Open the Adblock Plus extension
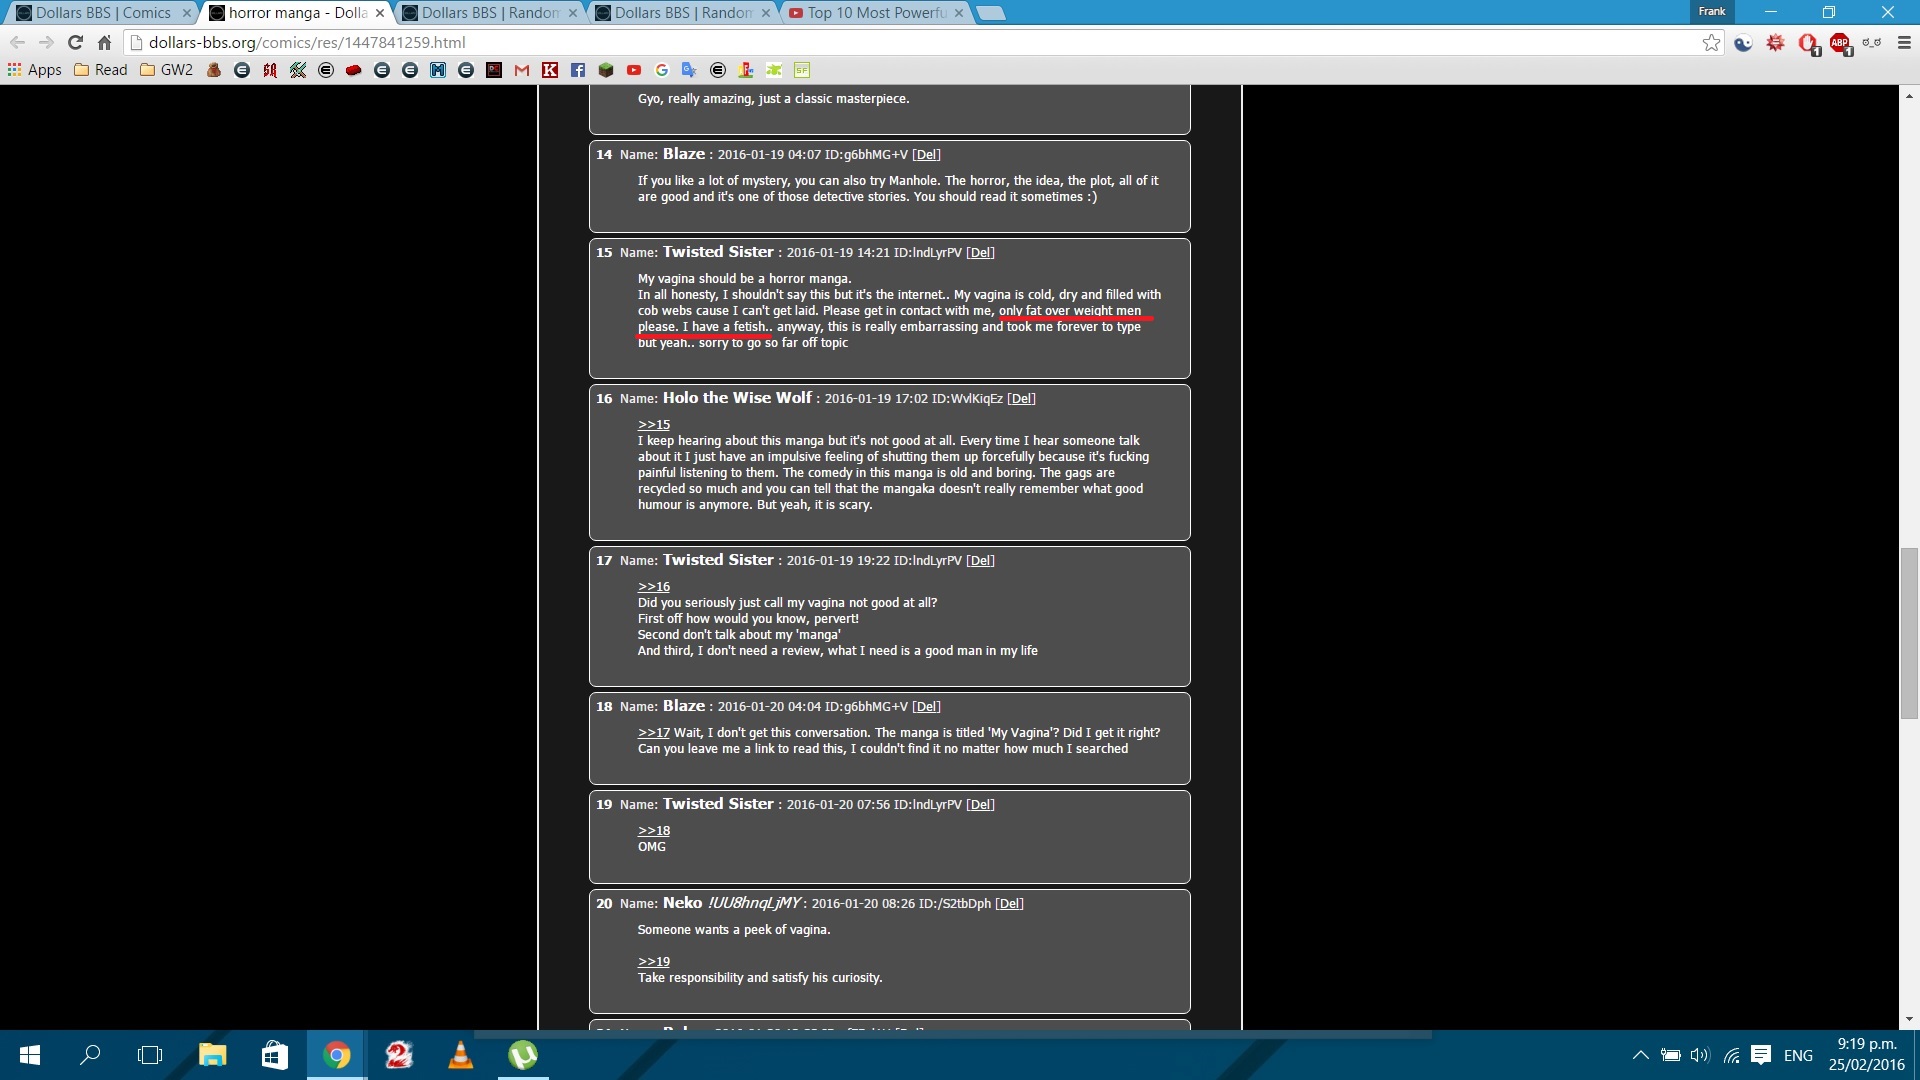The image size is (1920, 1080). click(1840, 43)
